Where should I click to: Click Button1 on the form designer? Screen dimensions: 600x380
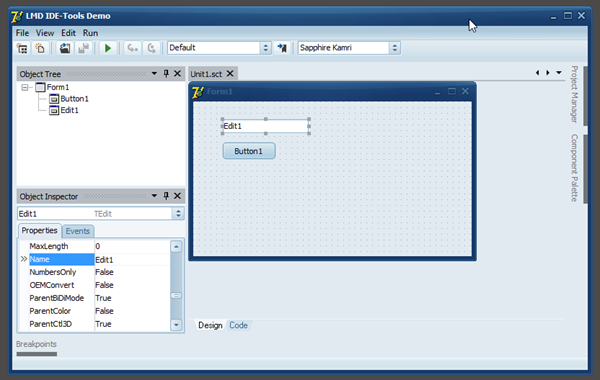(x=249, y=151)
